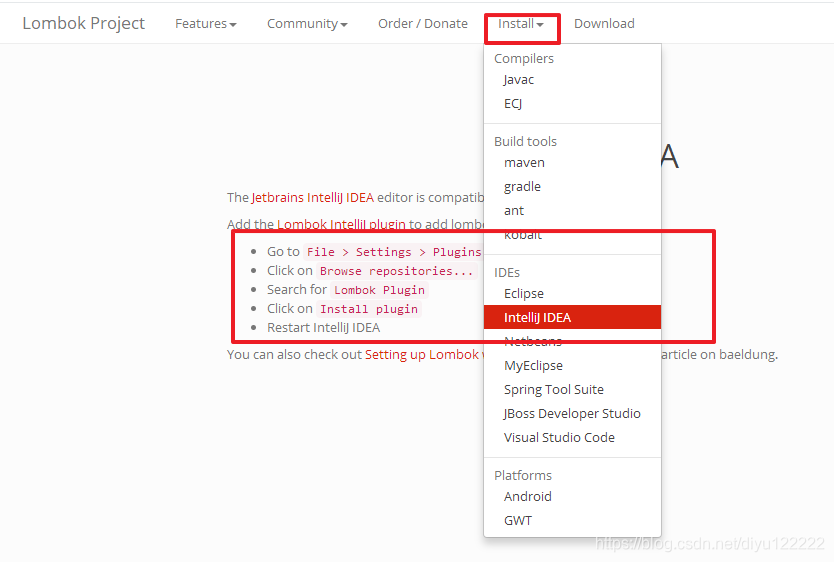Toggle the Install dropdown menu

click(x=521, y=24)
